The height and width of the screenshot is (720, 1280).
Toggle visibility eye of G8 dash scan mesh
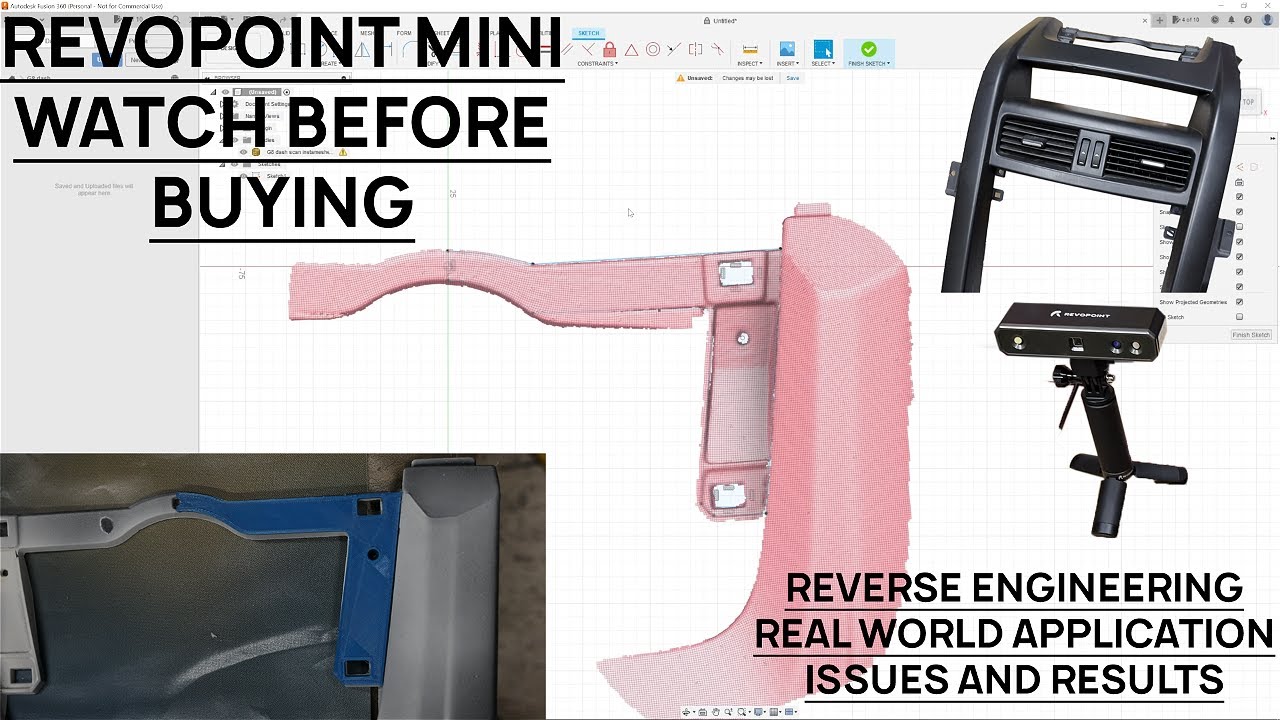pyautogui.click(x=243, y=152)
